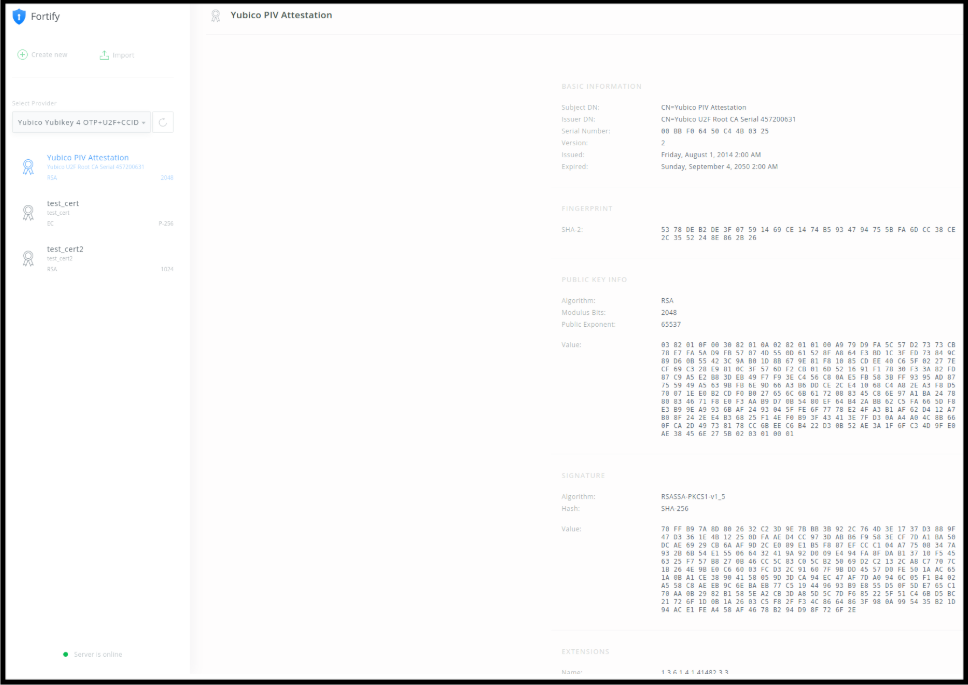Click the "Hash:" label

coord(570,509)
